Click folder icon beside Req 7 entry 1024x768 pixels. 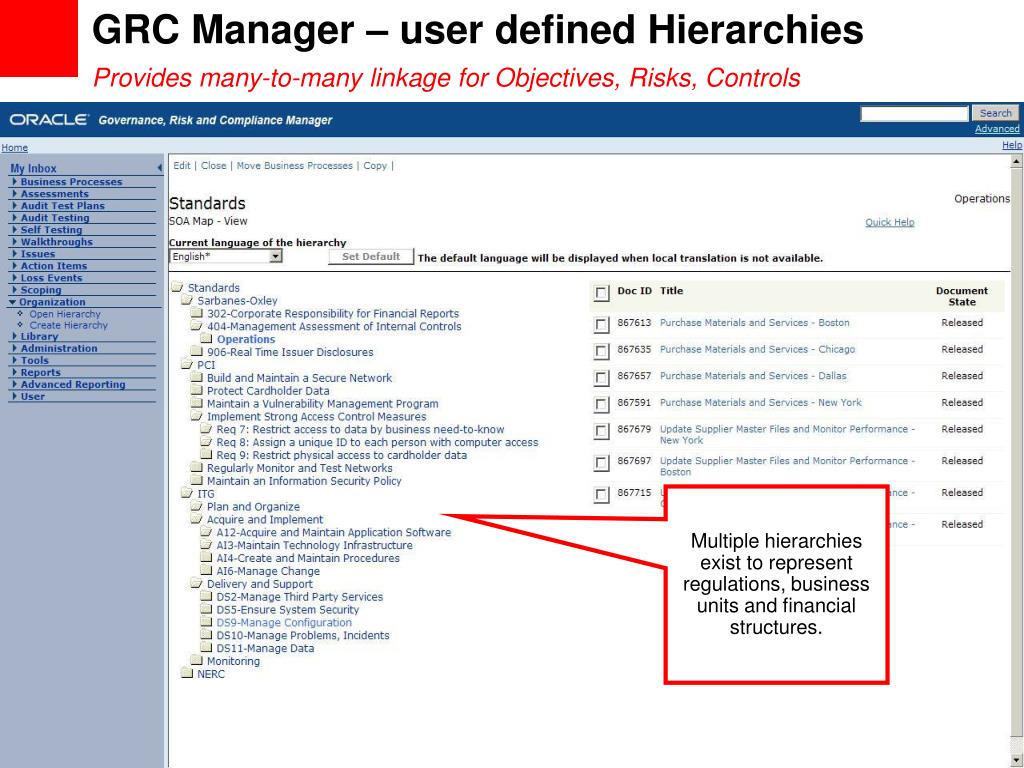(206, 429)
